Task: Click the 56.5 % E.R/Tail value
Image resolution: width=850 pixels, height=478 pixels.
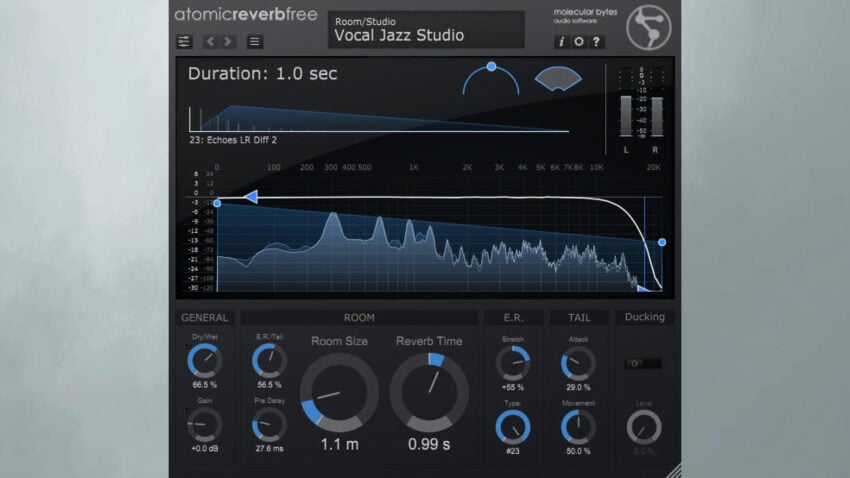Action: pyautogui.click(x=269, y=385)
